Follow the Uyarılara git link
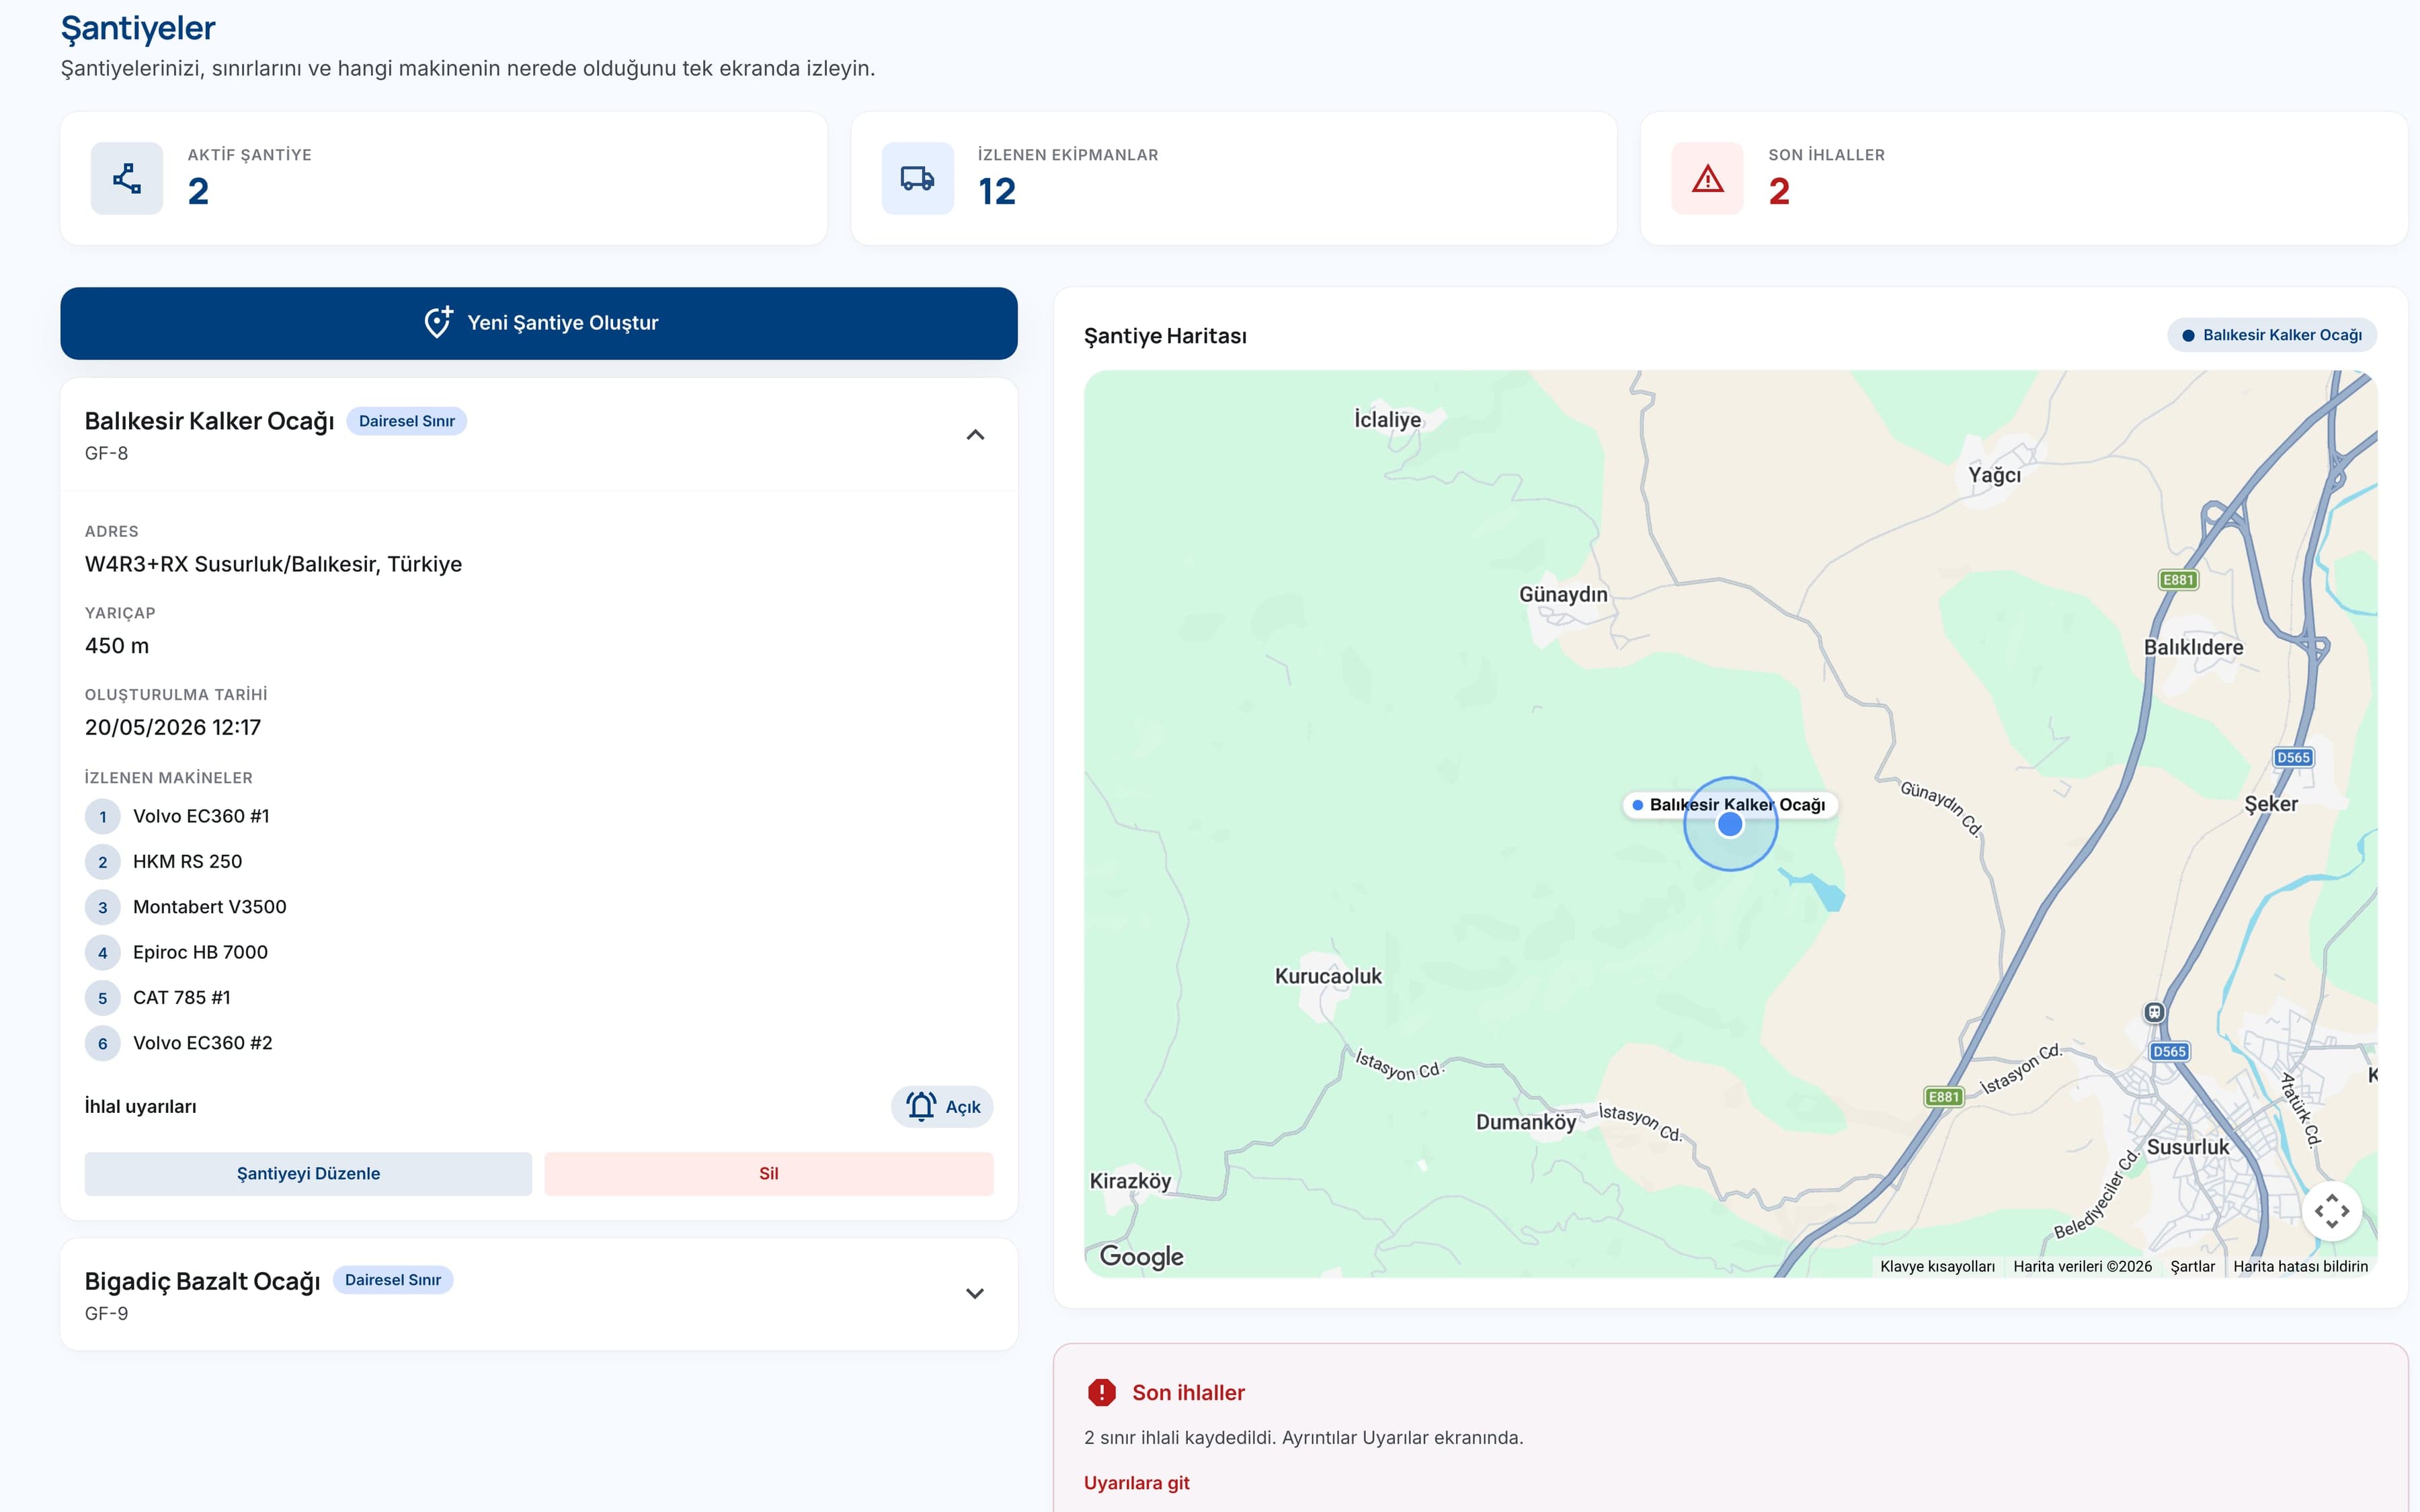2420x1512 pixels. tap(1137, 1482)
